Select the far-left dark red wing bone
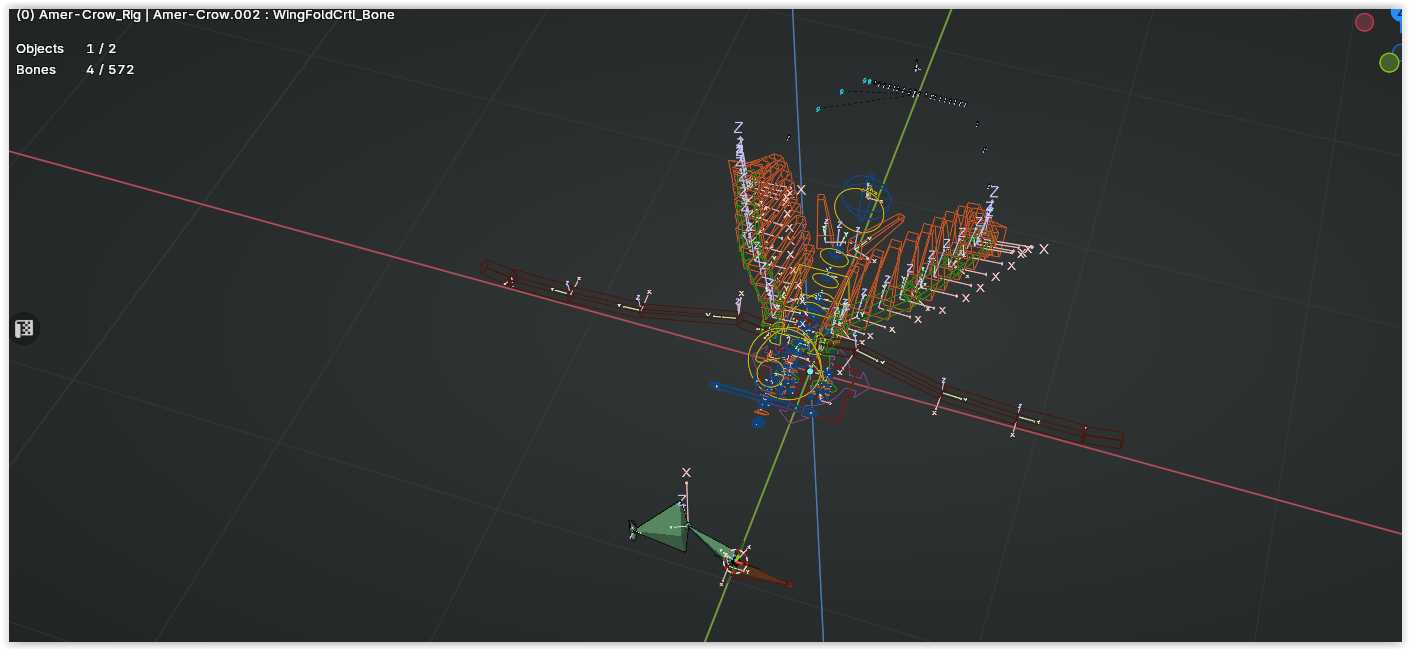 [x=496, y=271]
